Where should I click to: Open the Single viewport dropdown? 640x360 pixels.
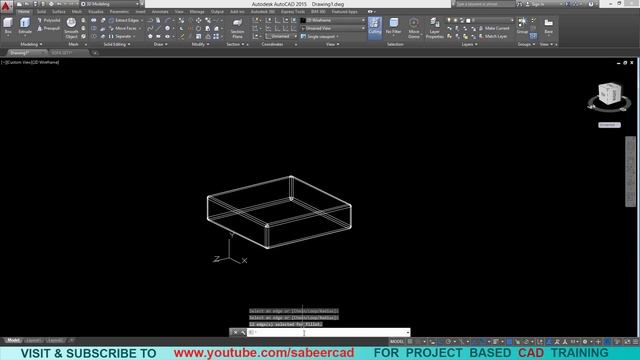click(320, 36)
